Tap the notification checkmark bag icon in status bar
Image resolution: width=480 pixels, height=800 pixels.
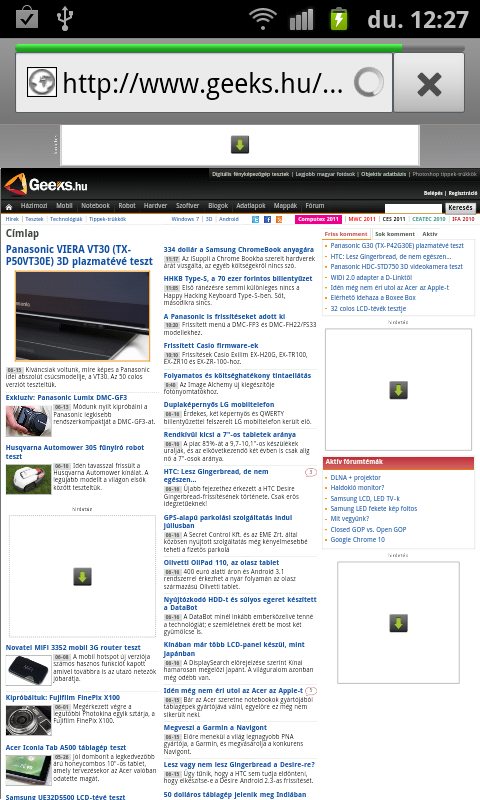tap(27, 18)
